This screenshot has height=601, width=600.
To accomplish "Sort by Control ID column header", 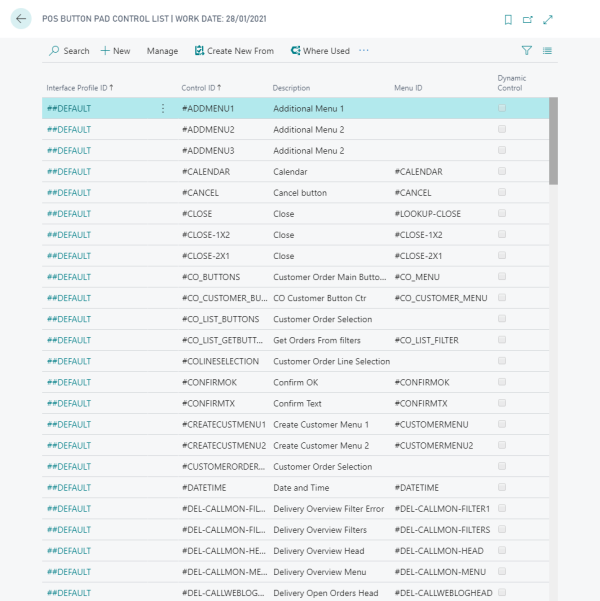I will click(206, 88).
